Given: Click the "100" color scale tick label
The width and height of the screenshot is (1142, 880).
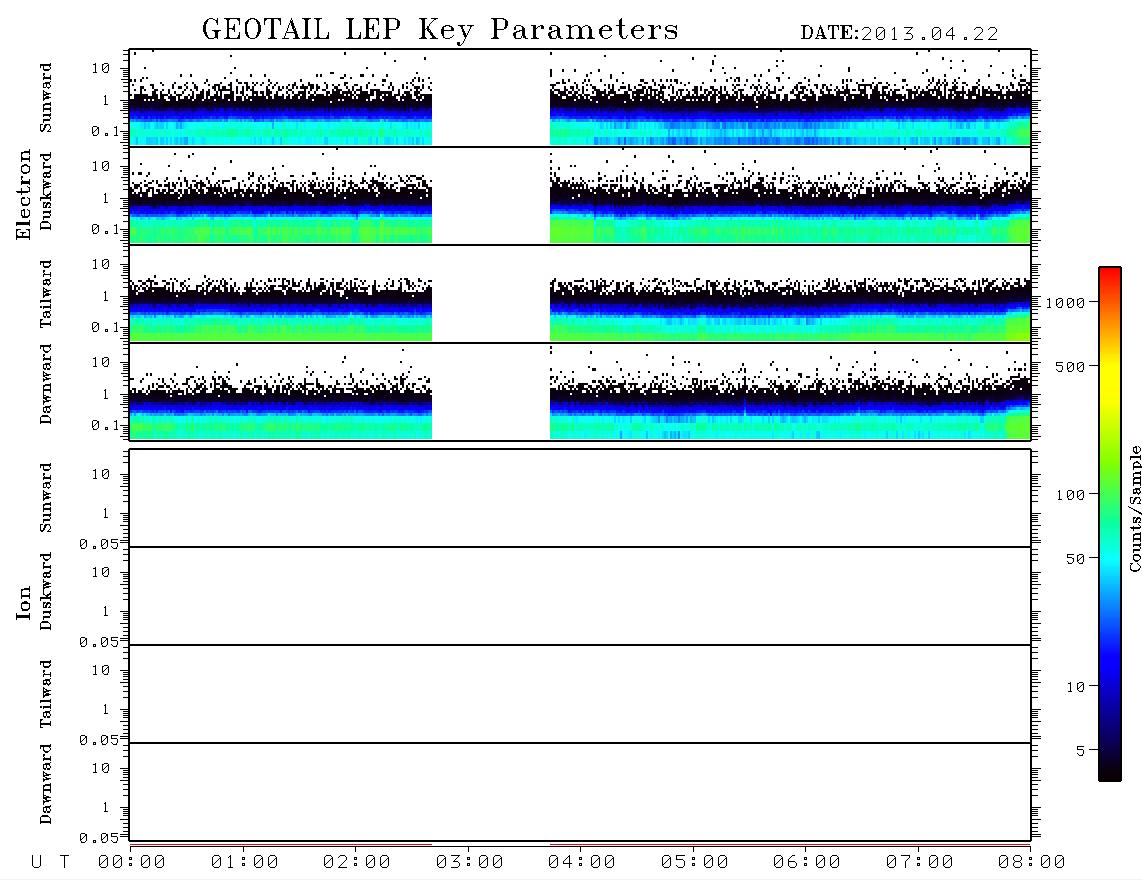Looking at the screenshot, I should 1071,495.
